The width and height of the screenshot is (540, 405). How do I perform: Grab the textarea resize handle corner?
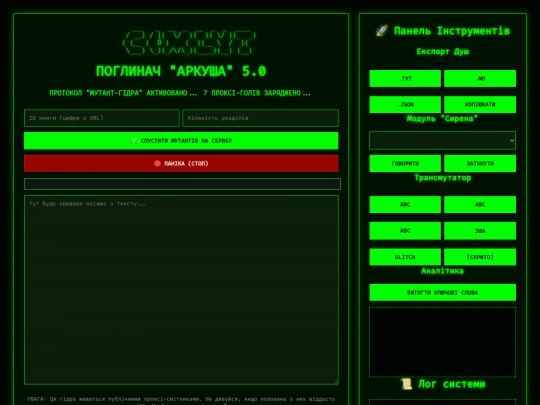pyautogui.click(x=336, y=382)
